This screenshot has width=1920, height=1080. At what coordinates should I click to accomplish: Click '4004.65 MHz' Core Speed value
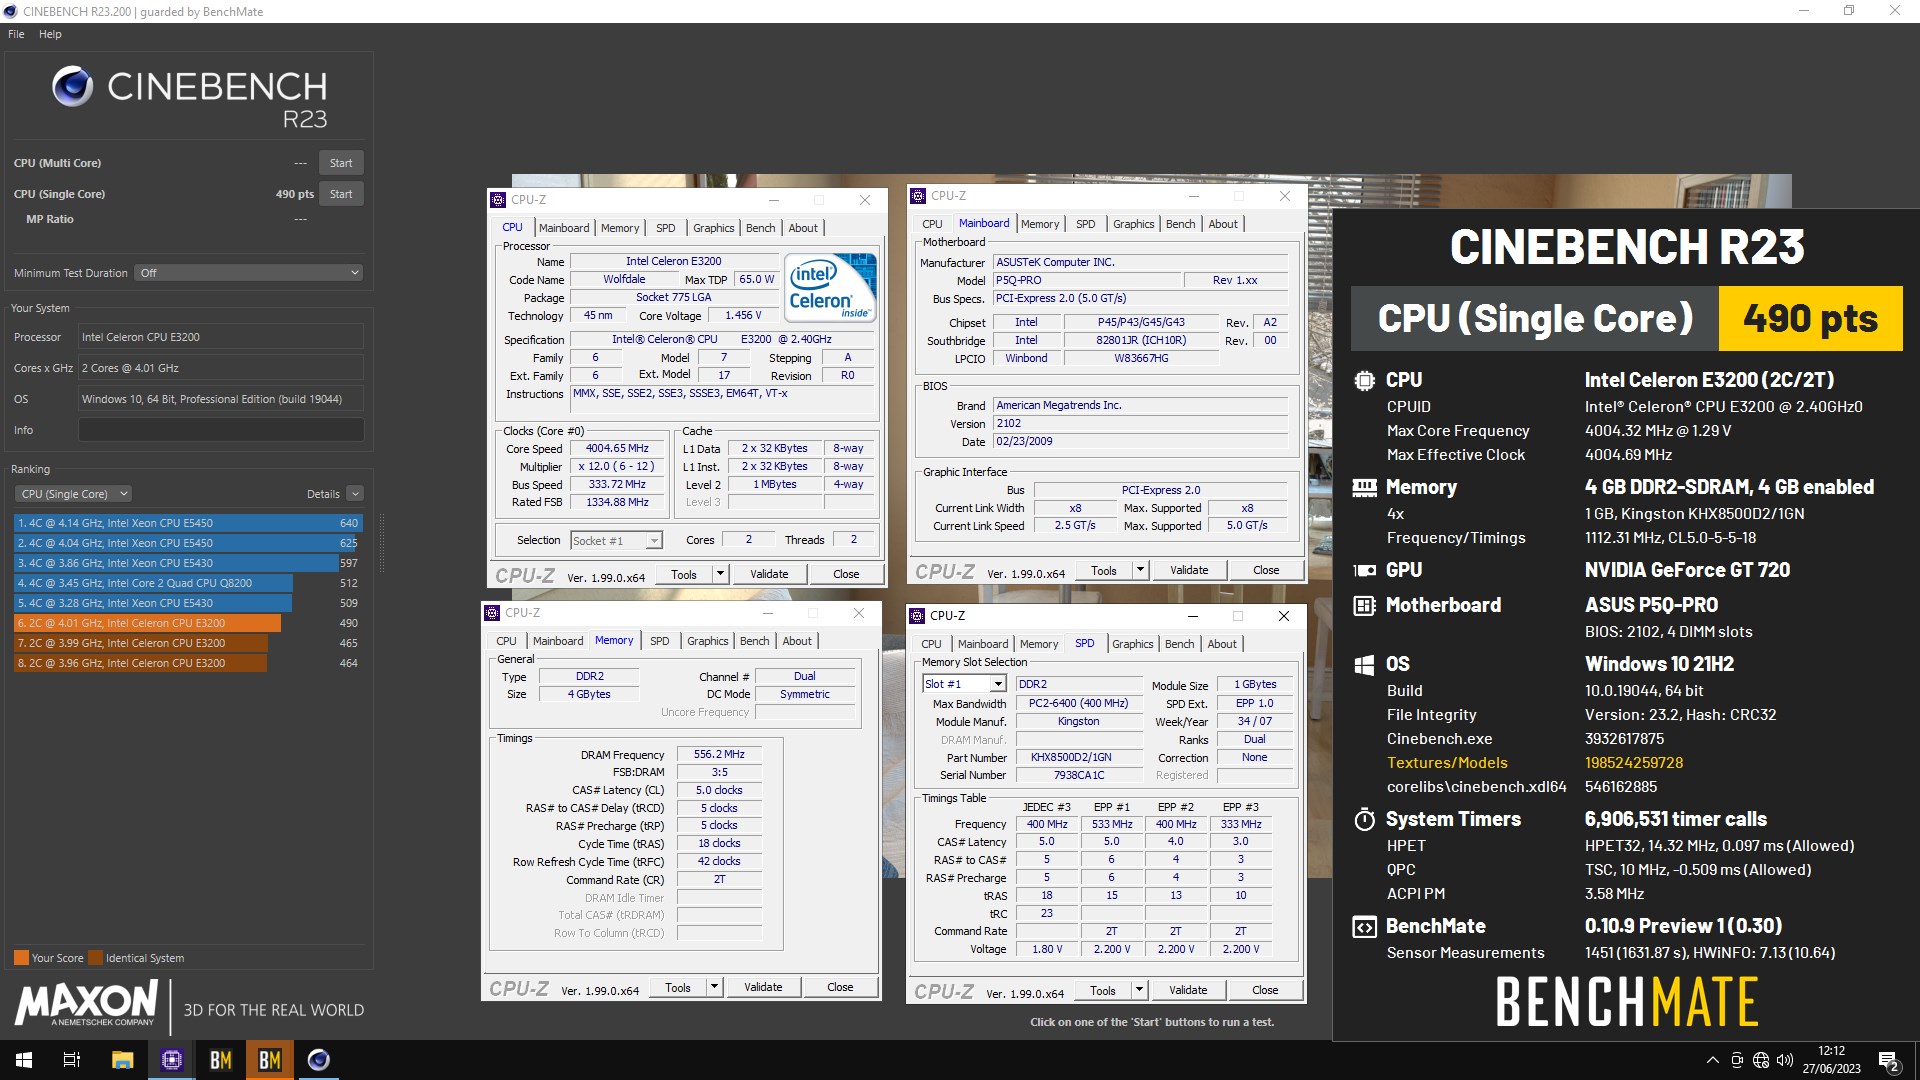click(617, 449)
